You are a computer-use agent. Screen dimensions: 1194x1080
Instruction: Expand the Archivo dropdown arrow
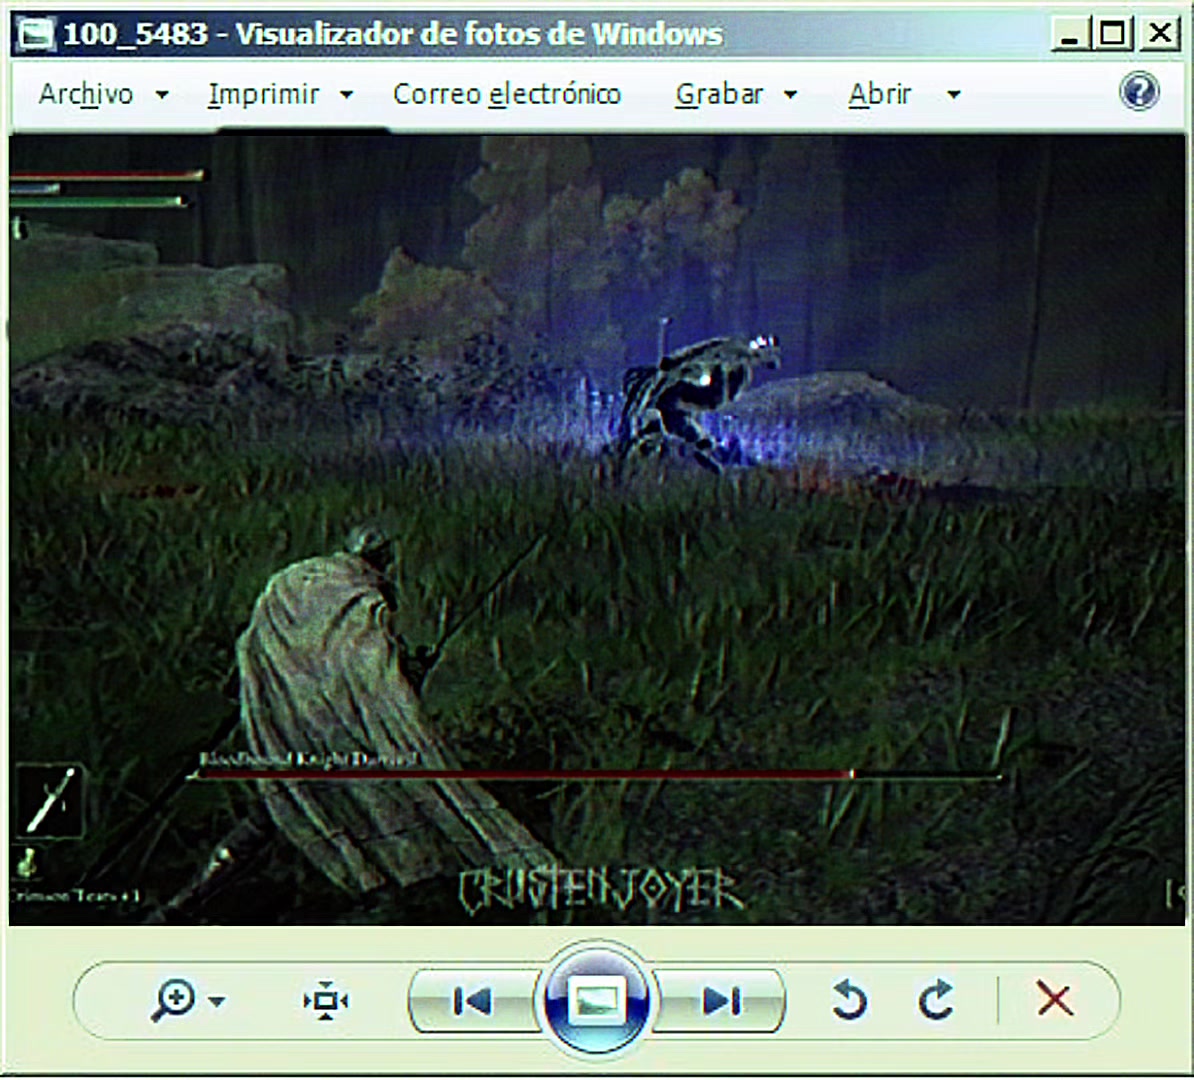pos(162,95)
